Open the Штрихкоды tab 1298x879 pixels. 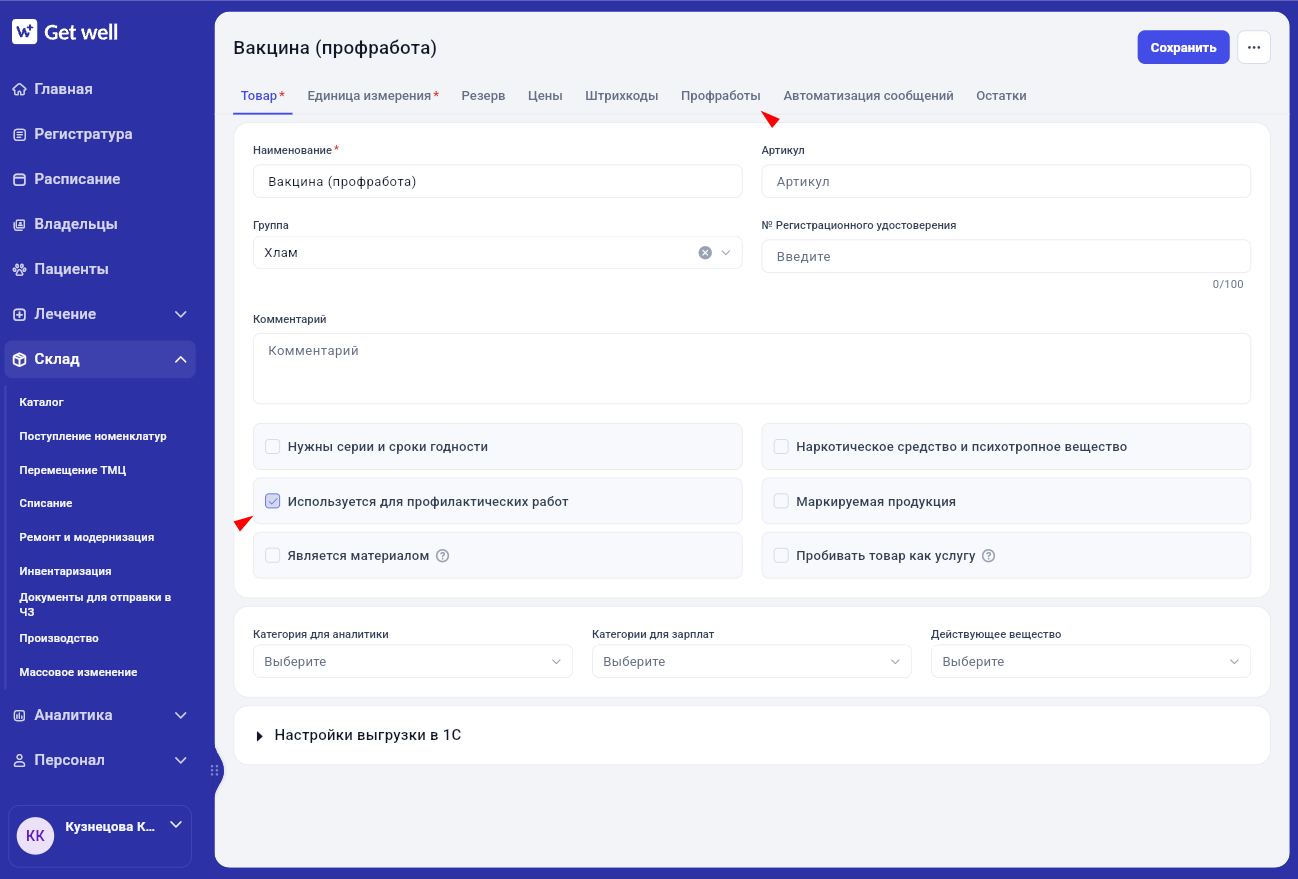[x=622, y=96]
